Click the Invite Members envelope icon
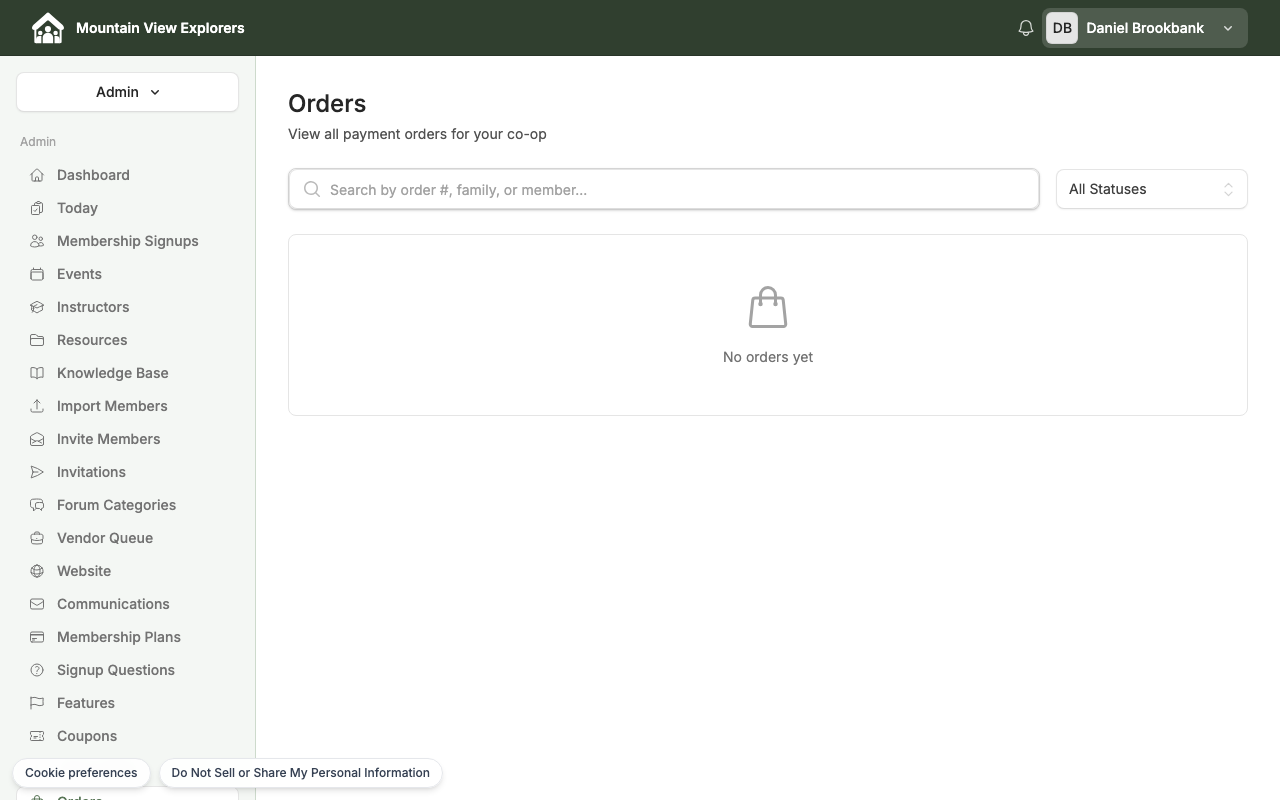Screen dimensions: 1280x800 [x=37, y=439]
